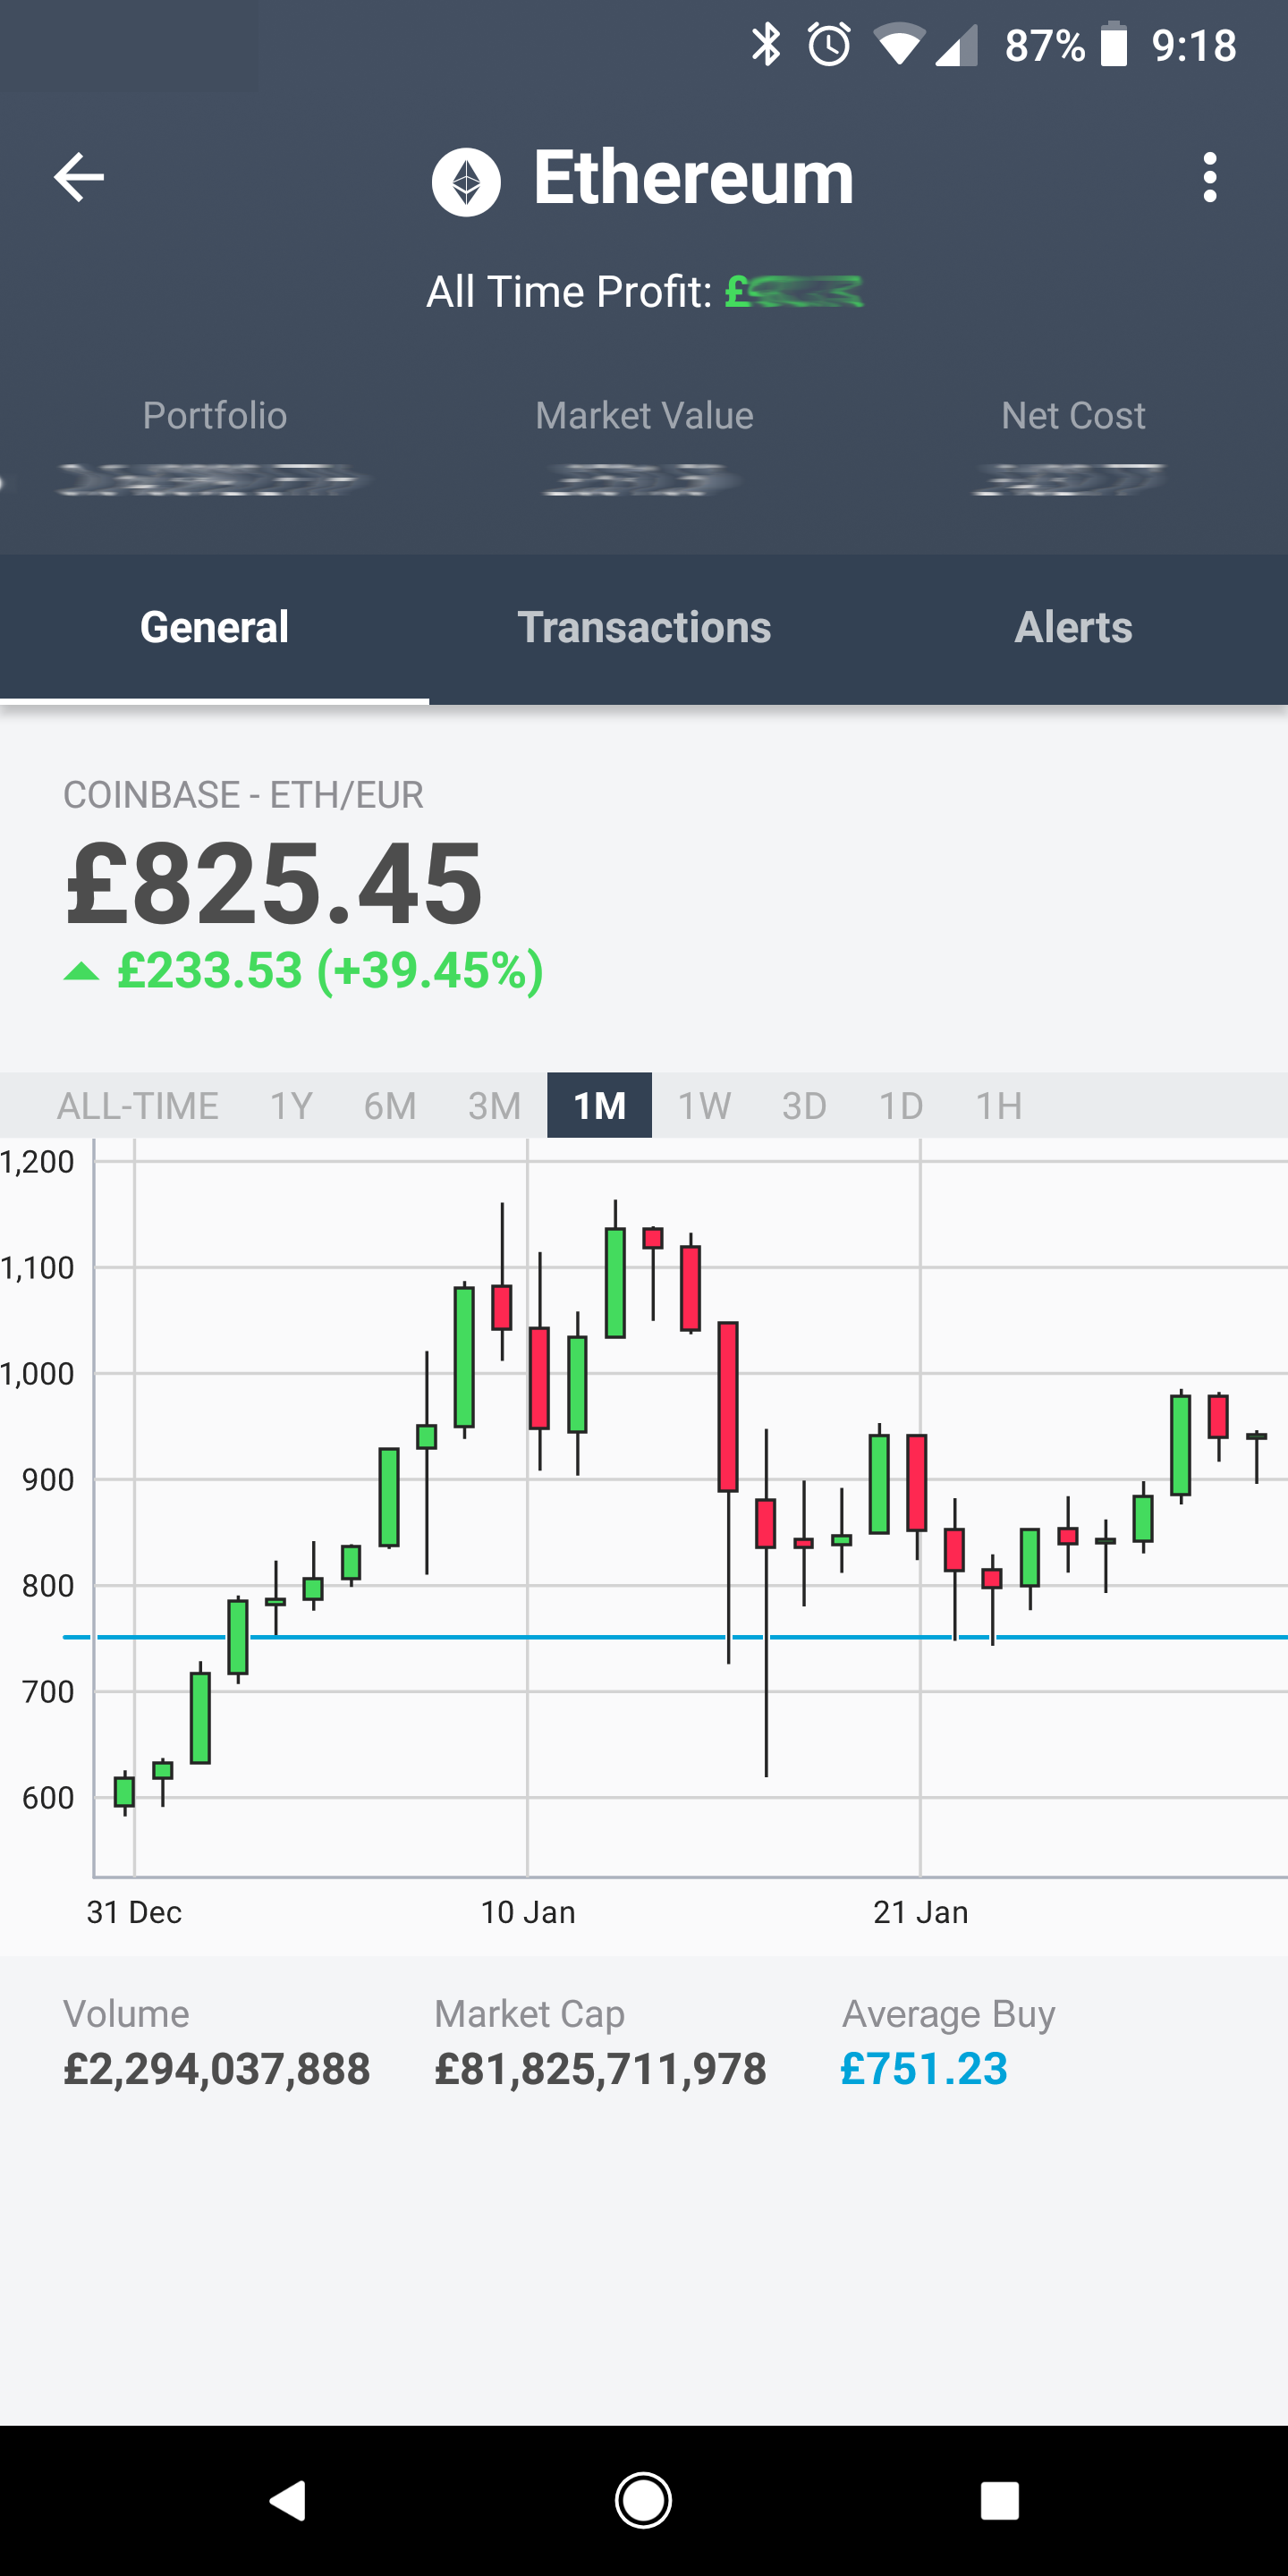Viewport: 1288px width, 2576px height.
Task: Tap Average Buy value £751.23
Action: click(x=924, y=2069)
